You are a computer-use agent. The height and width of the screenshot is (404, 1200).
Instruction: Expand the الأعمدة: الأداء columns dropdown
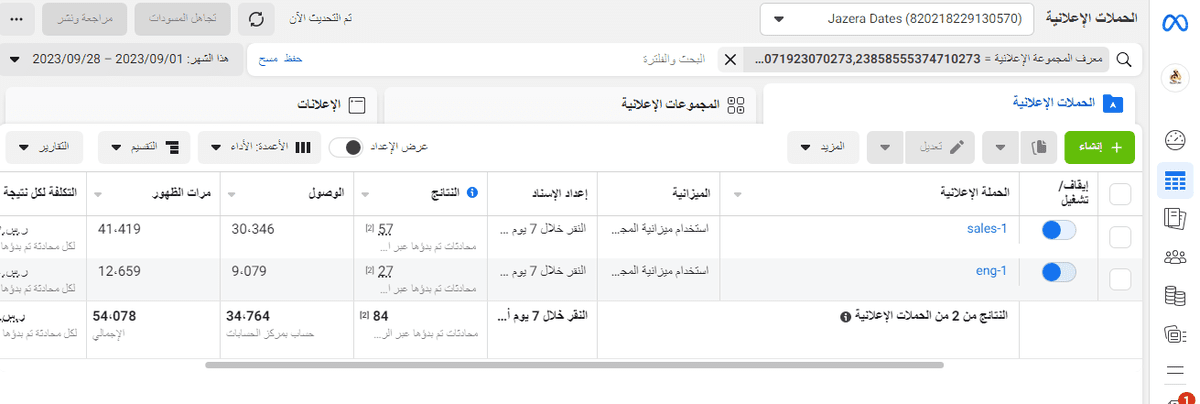[258, 147]
